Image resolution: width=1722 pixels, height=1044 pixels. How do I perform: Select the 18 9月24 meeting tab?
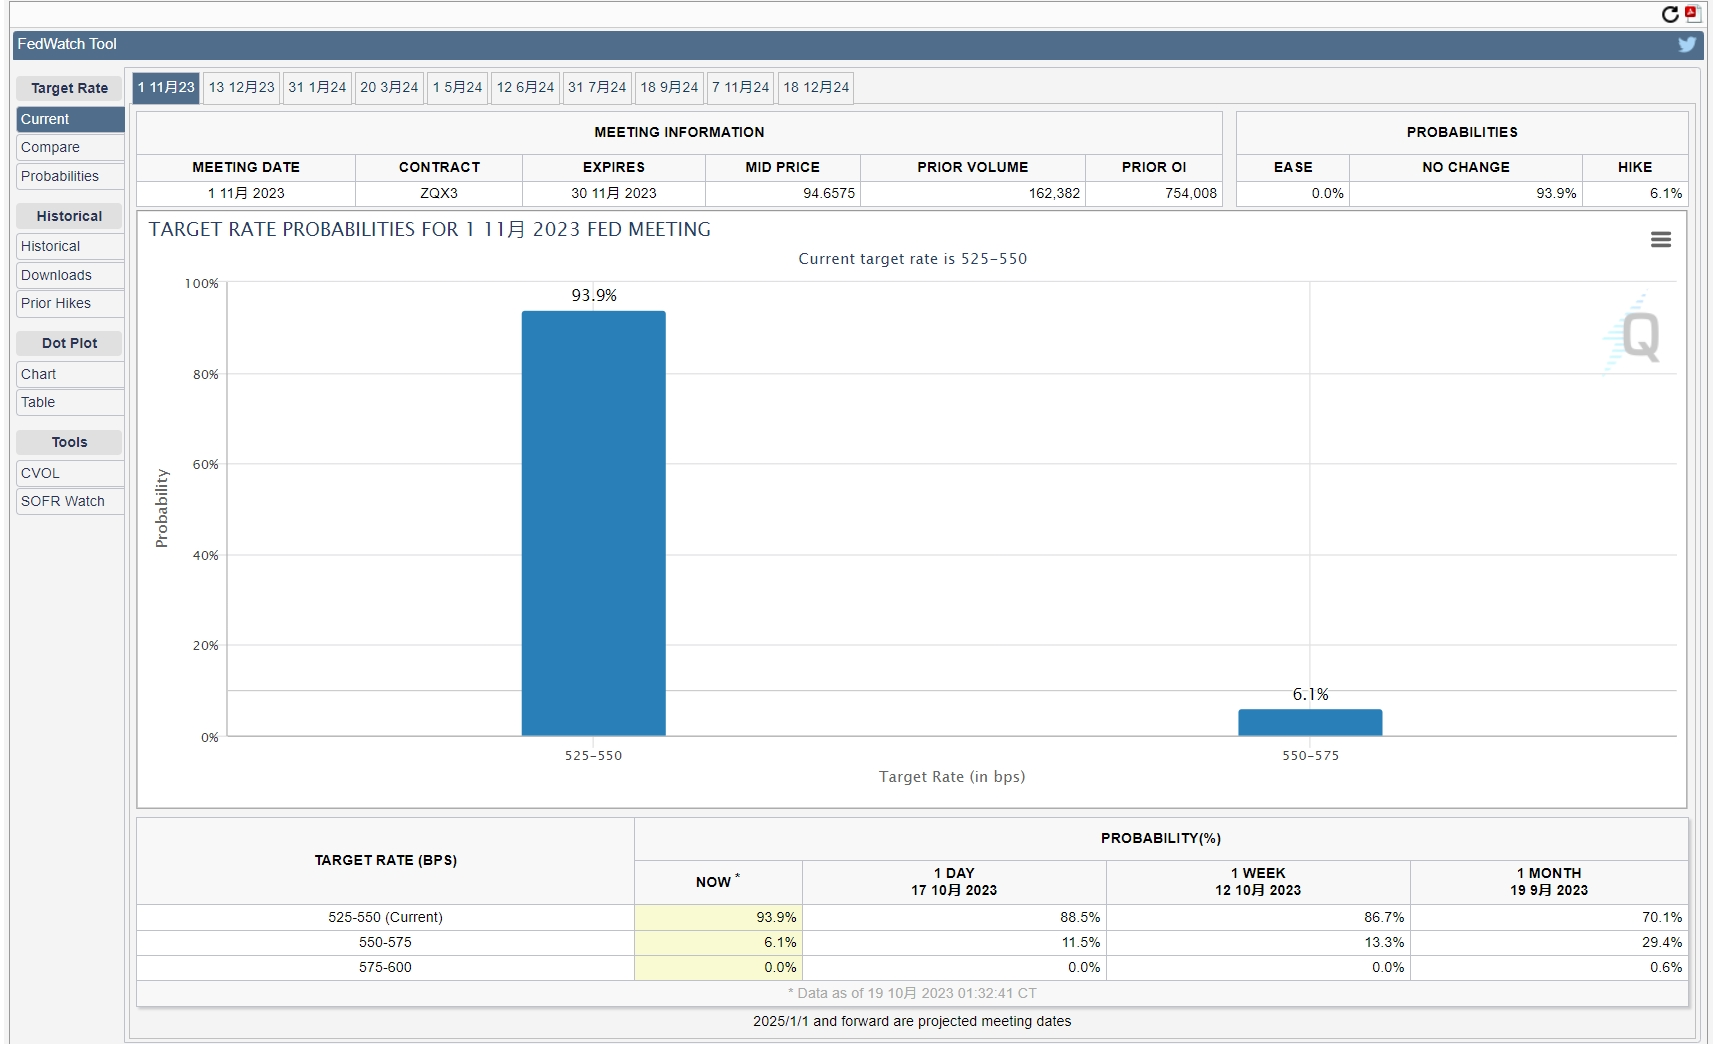(x=669, y=87)
